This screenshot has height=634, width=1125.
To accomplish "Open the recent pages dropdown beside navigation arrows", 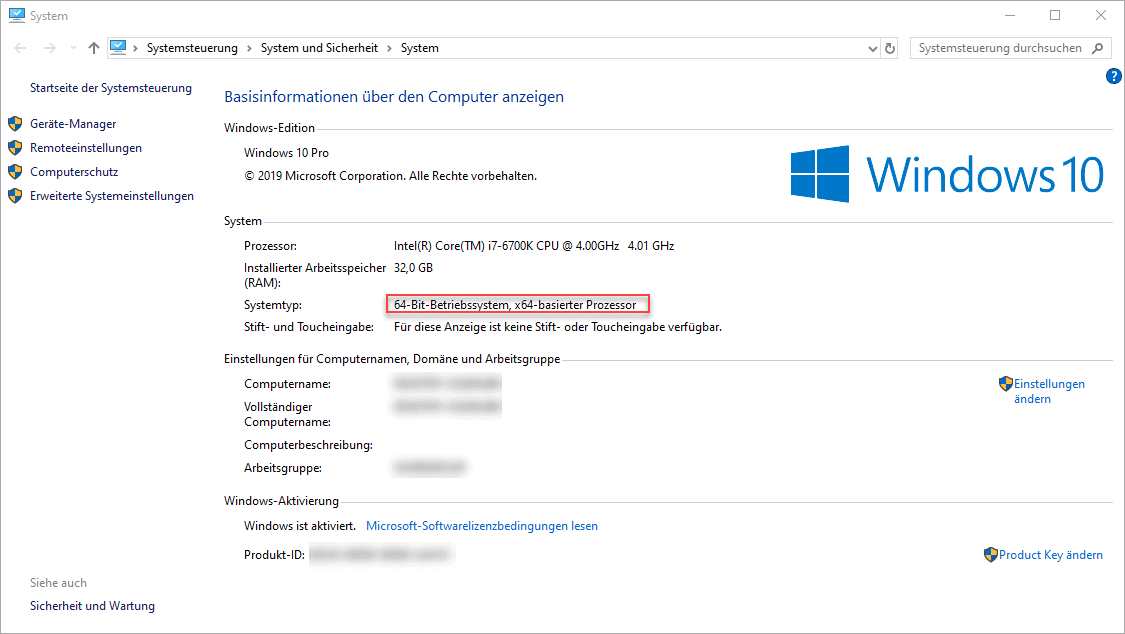I will coord(72,47).
